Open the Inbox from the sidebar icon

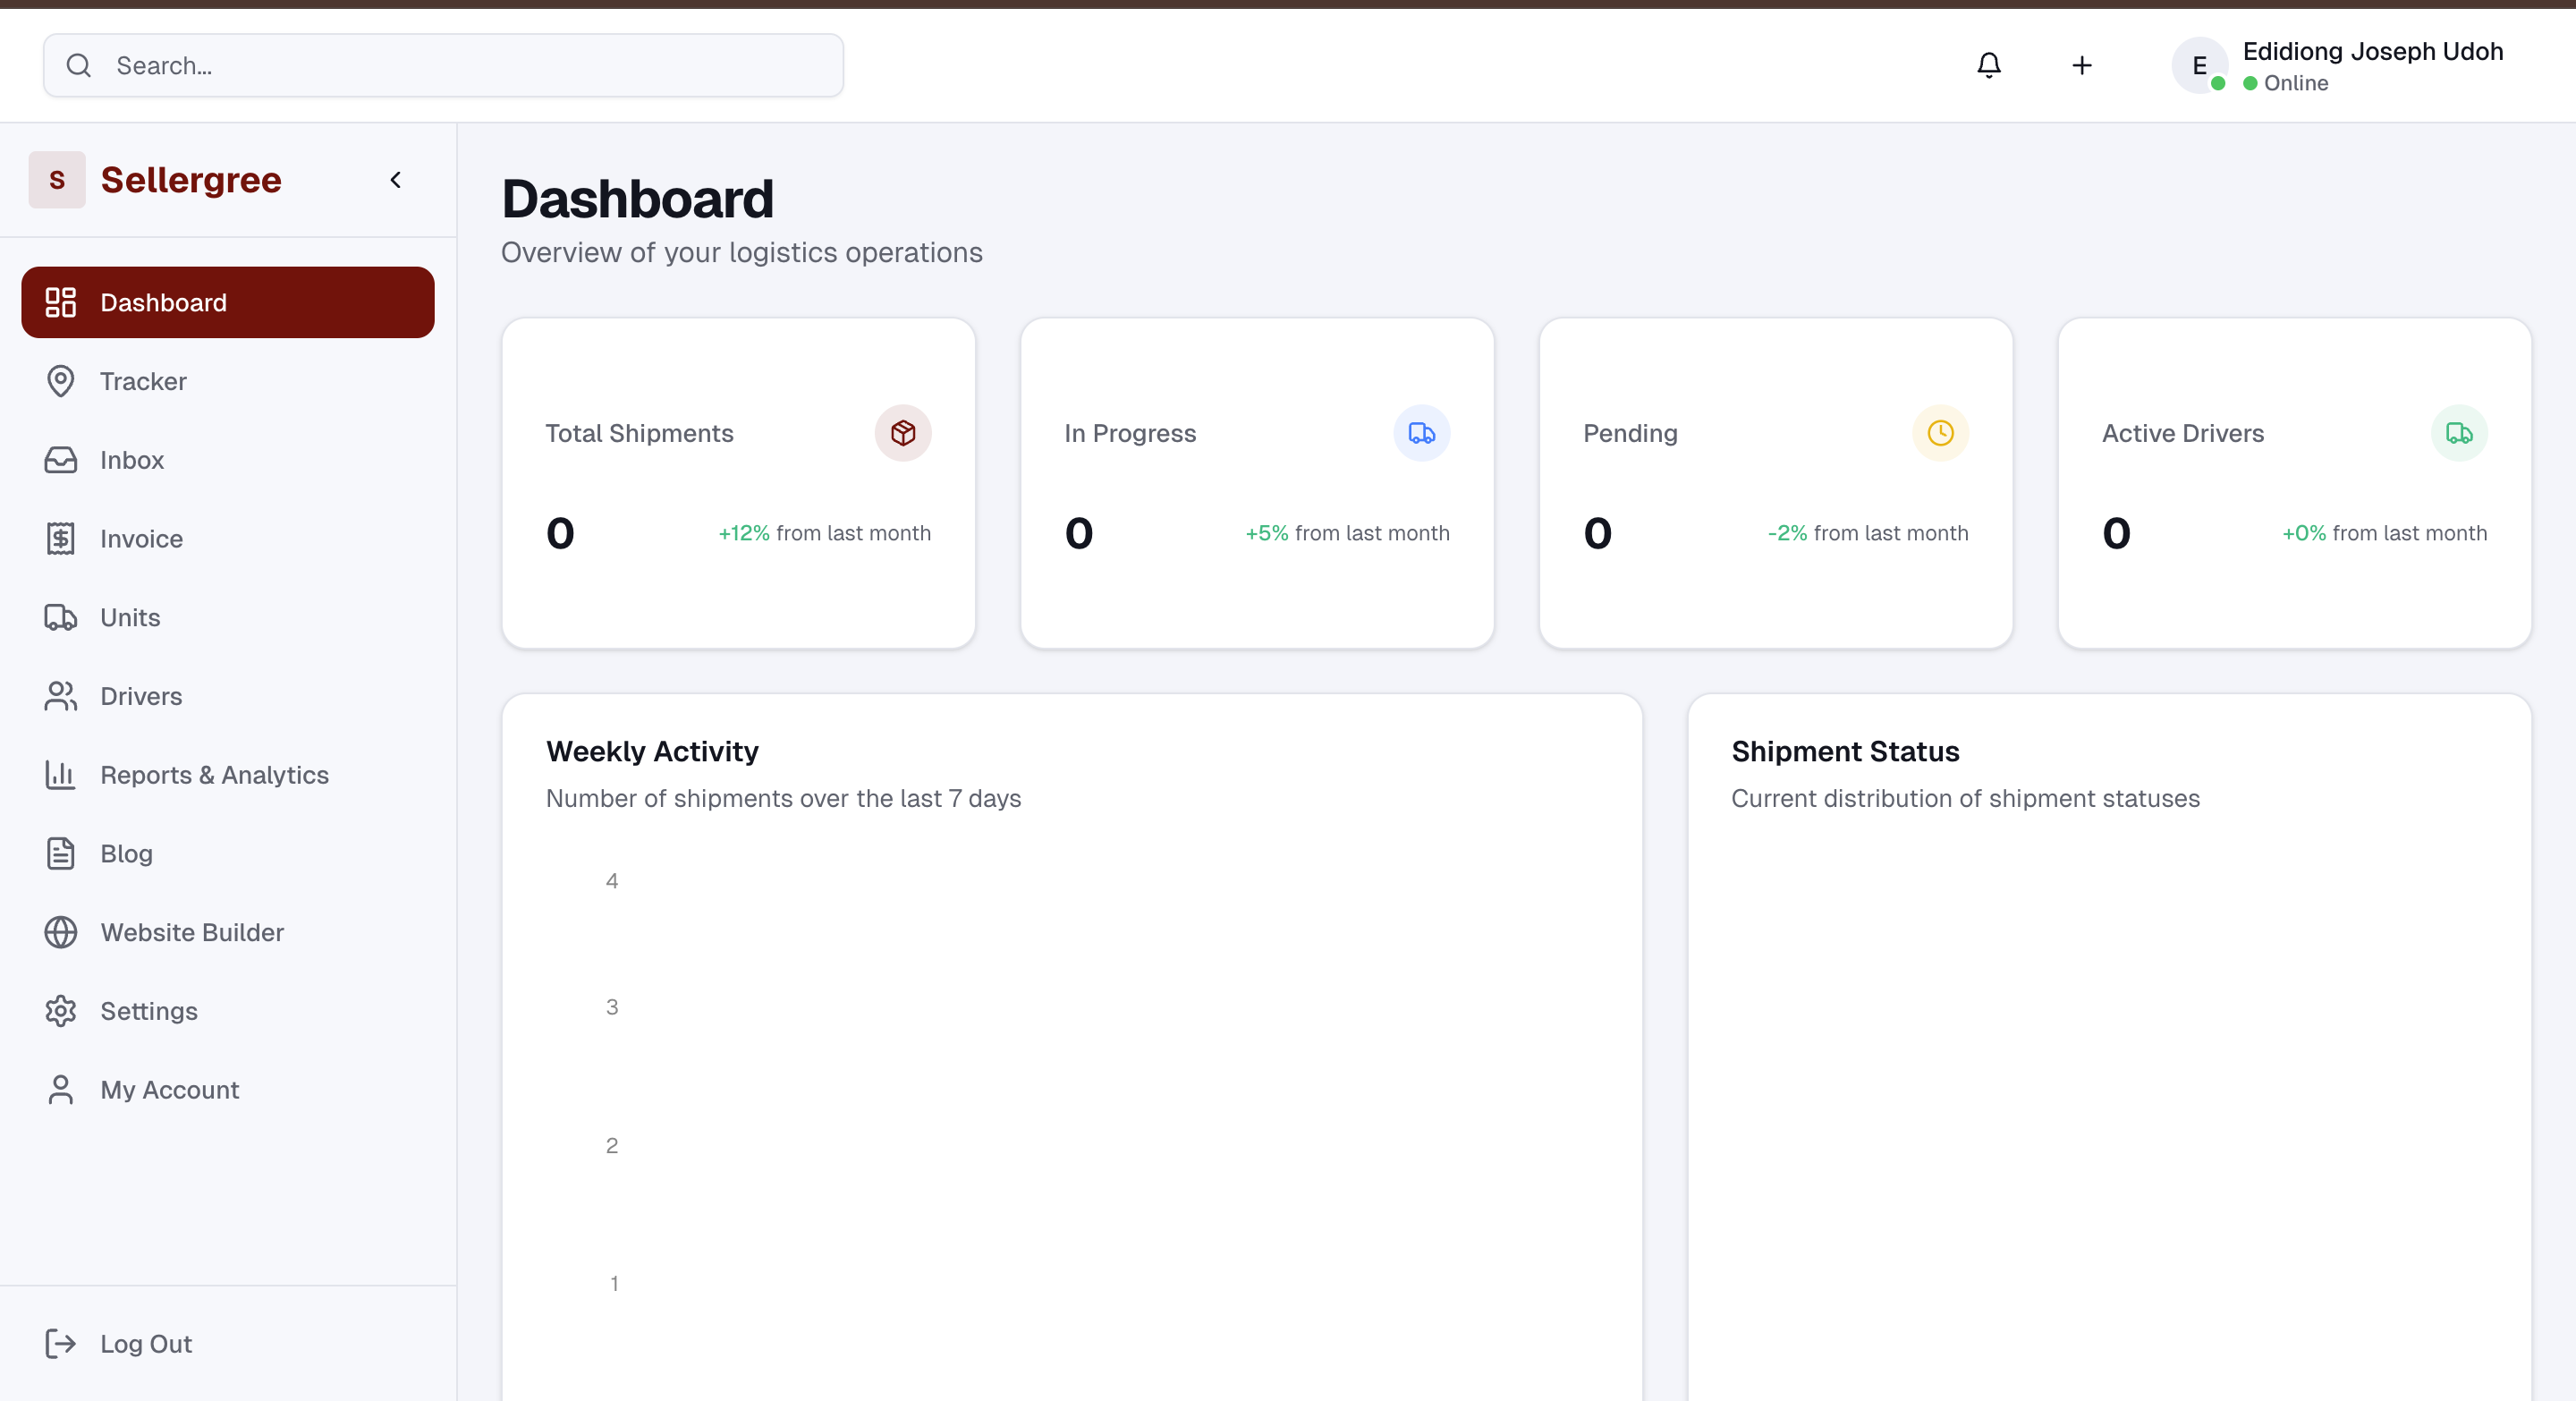point(60,460)
